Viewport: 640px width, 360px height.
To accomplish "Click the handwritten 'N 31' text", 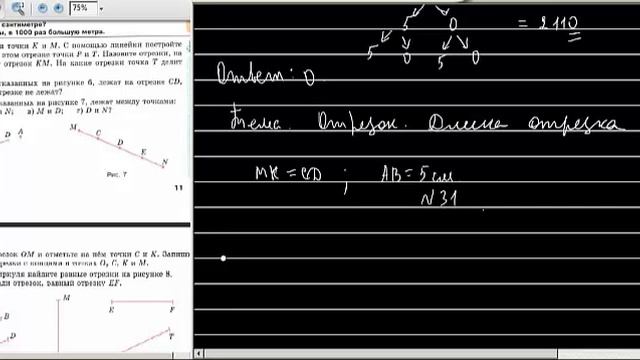I will pyautogui.click(x=439, y=198).
